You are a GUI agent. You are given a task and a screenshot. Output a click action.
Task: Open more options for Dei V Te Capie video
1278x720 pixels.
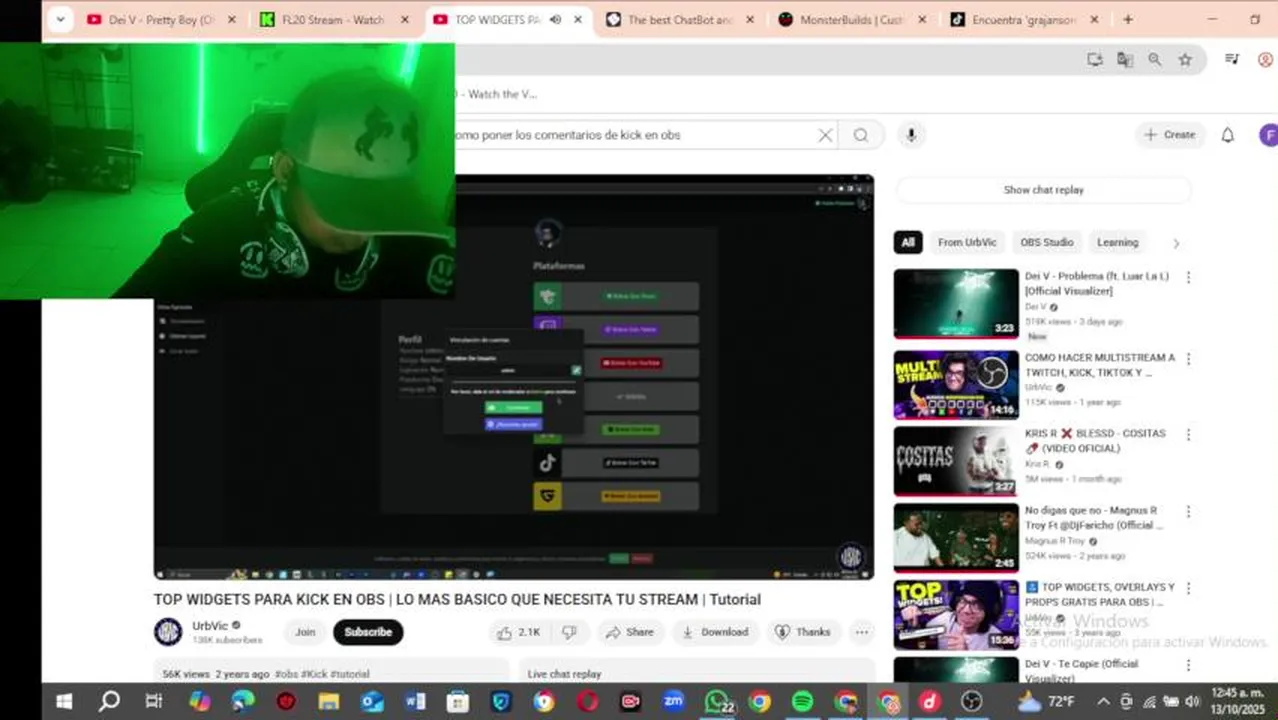click(x=1188, y=665)
